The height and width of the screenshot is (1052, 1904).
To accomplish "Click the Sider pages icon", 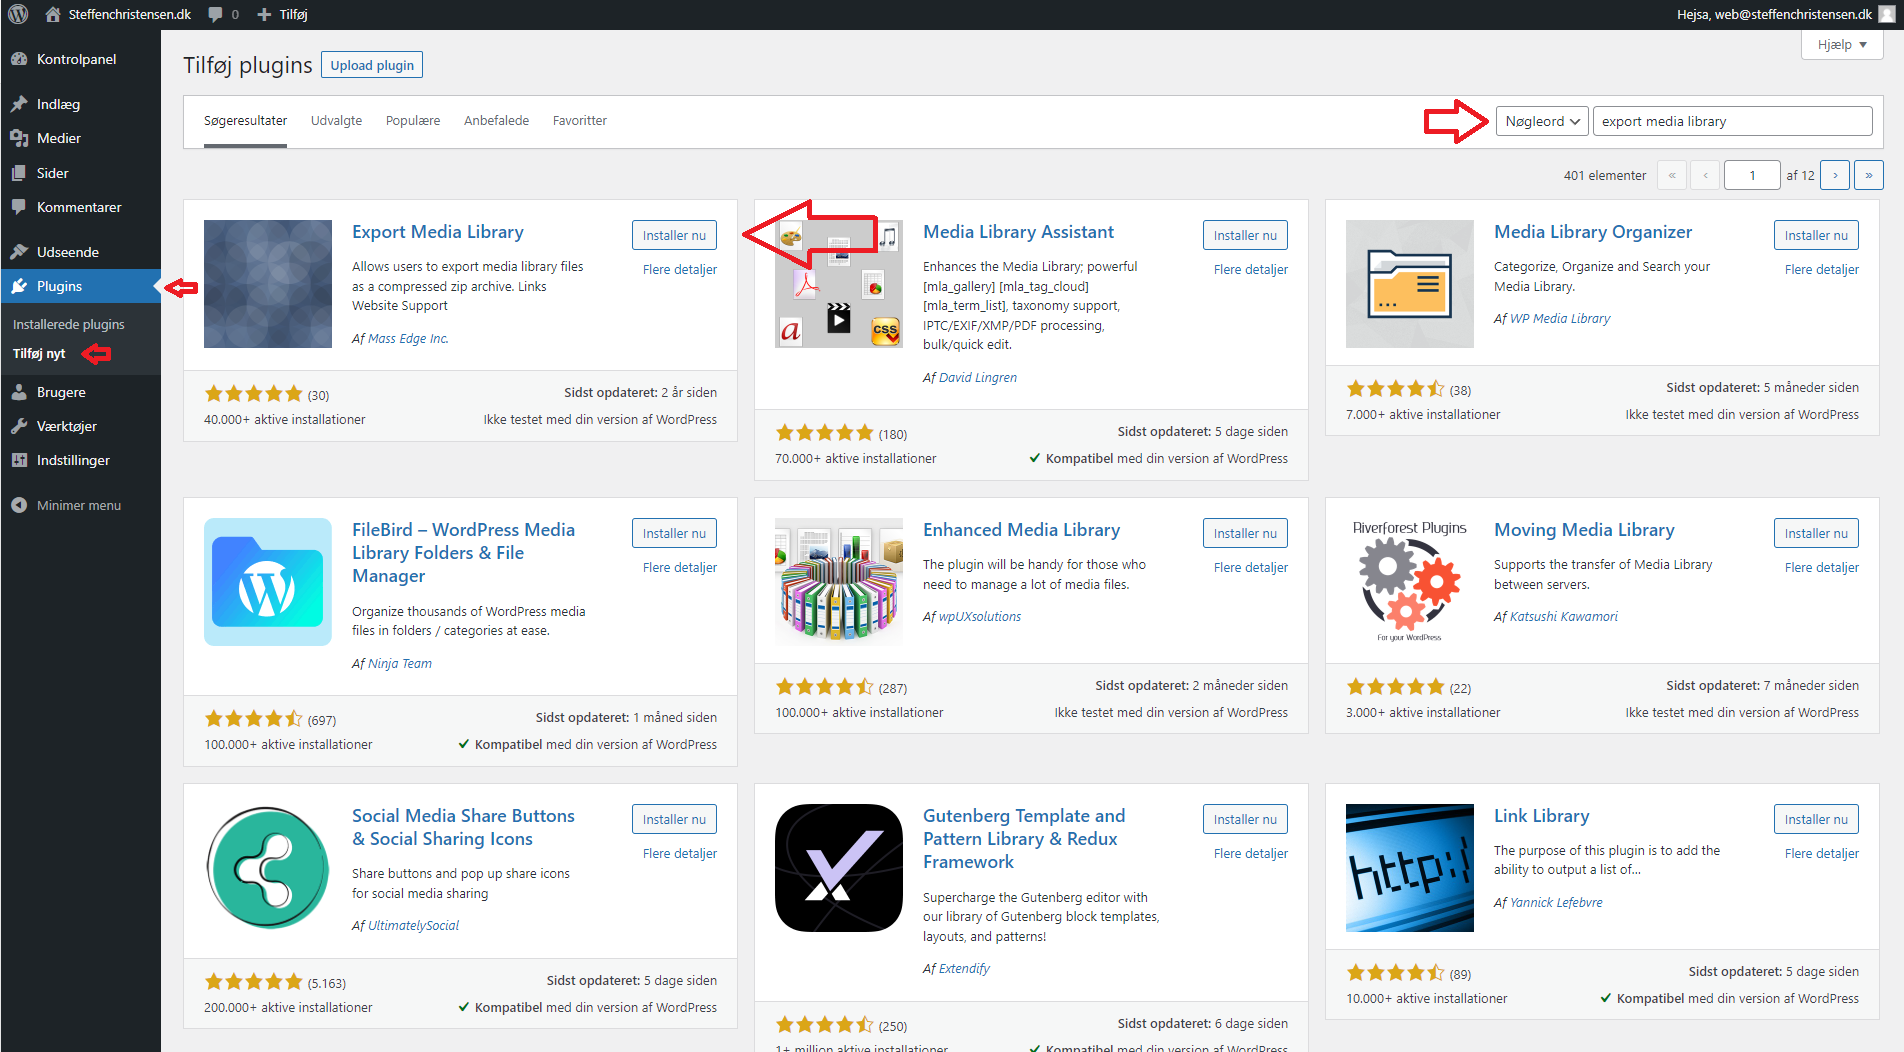I will click(19, 173).
